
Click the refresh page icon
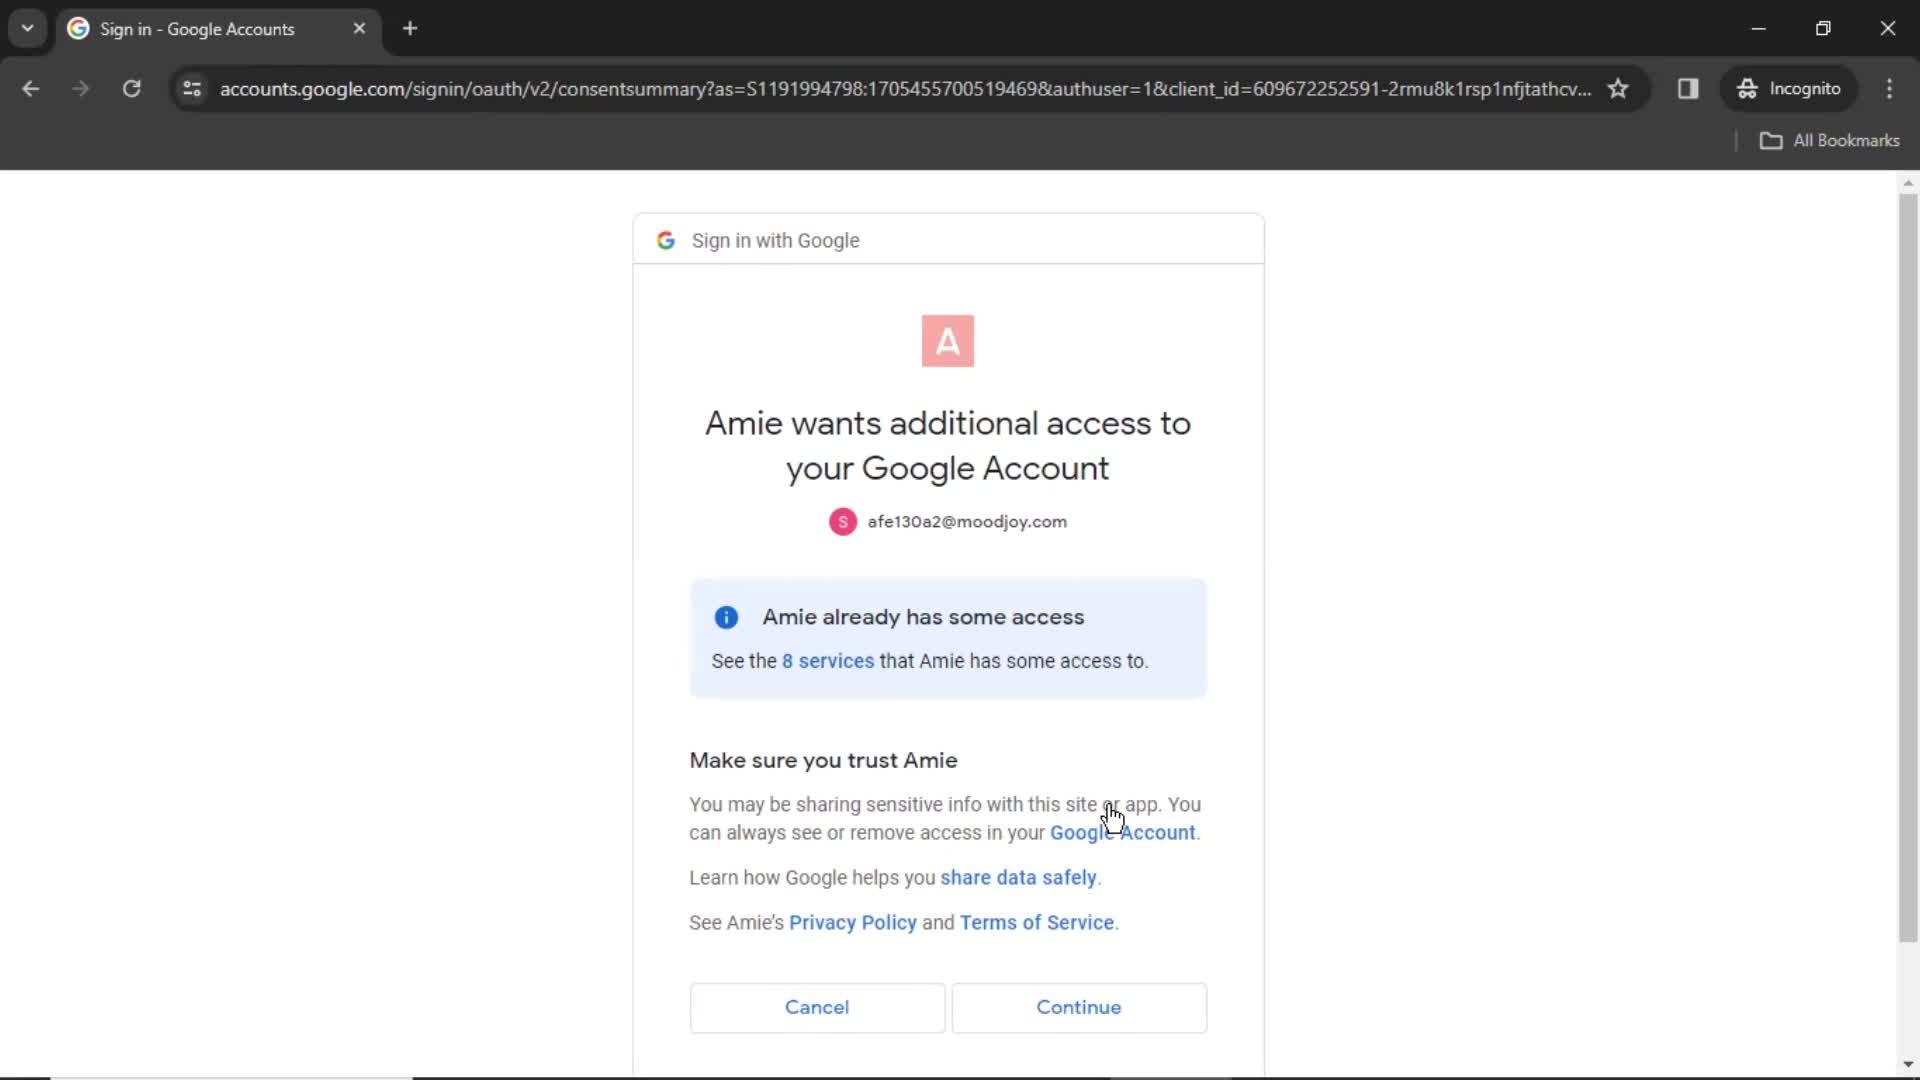[131, 88]
